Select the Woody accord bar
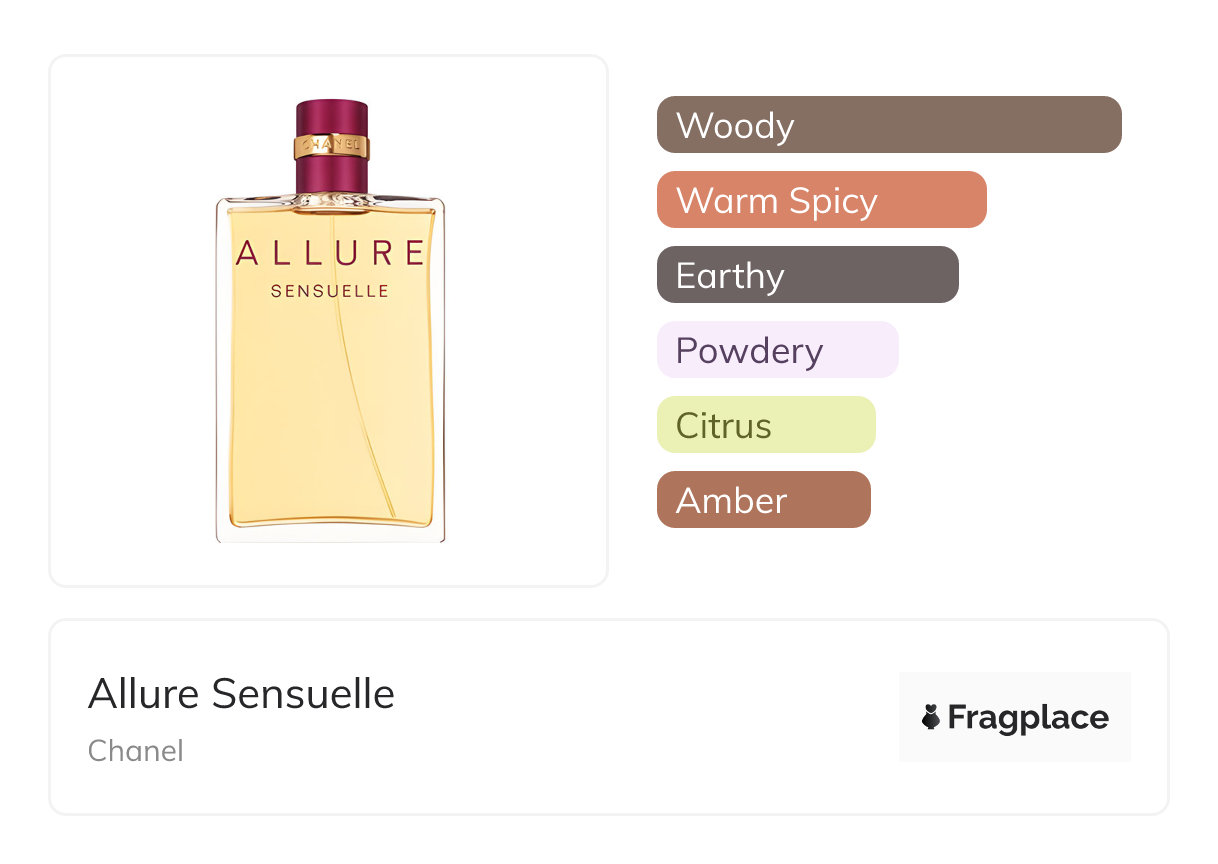The image size is (1218, 864). (888, 125)
